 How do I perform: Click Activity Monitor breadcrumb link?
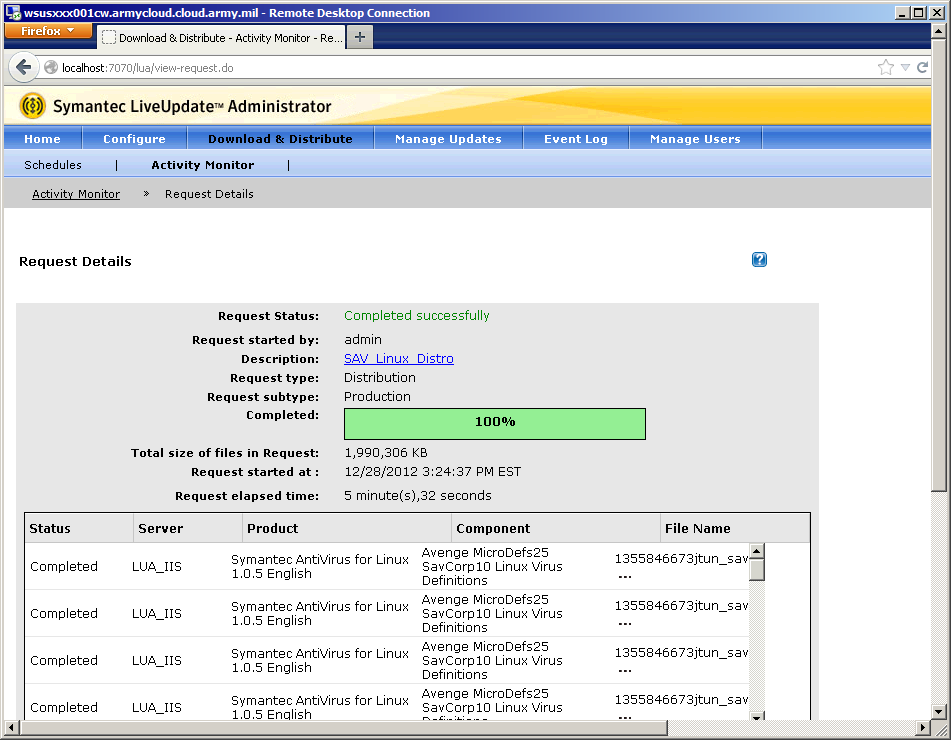(x=76, y=194)
